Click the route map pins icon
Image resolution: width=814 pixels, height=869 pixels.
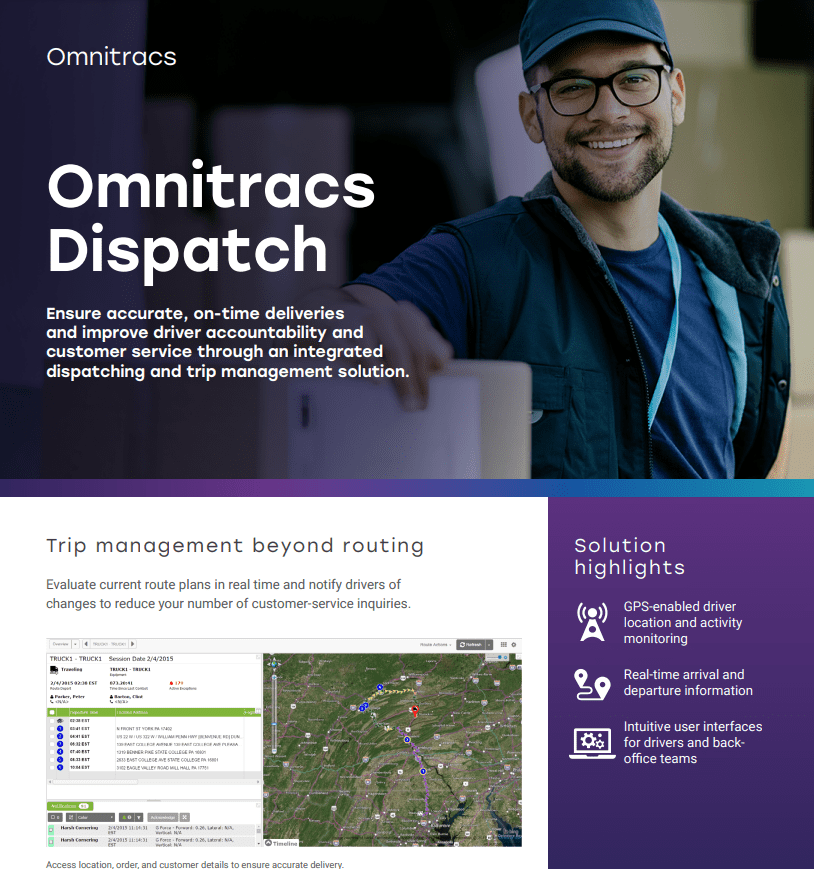click(592, 684)
